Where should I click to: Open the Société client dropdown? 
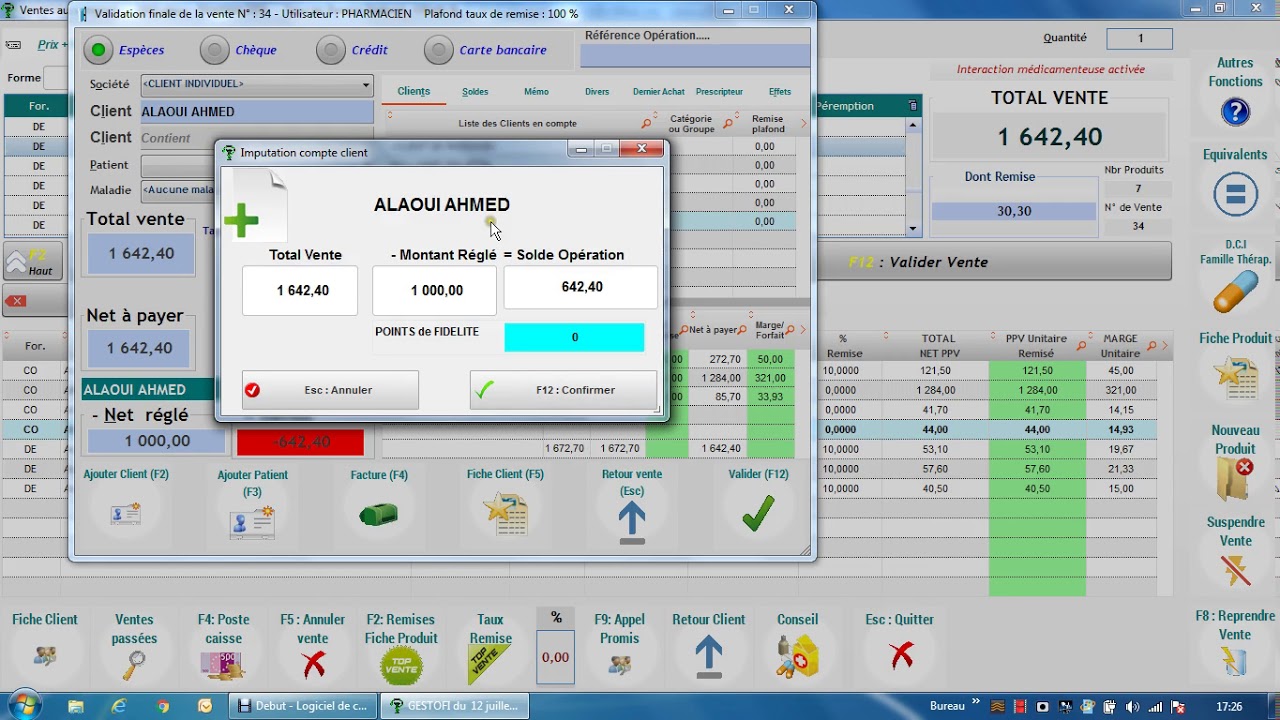pos(256,85)
